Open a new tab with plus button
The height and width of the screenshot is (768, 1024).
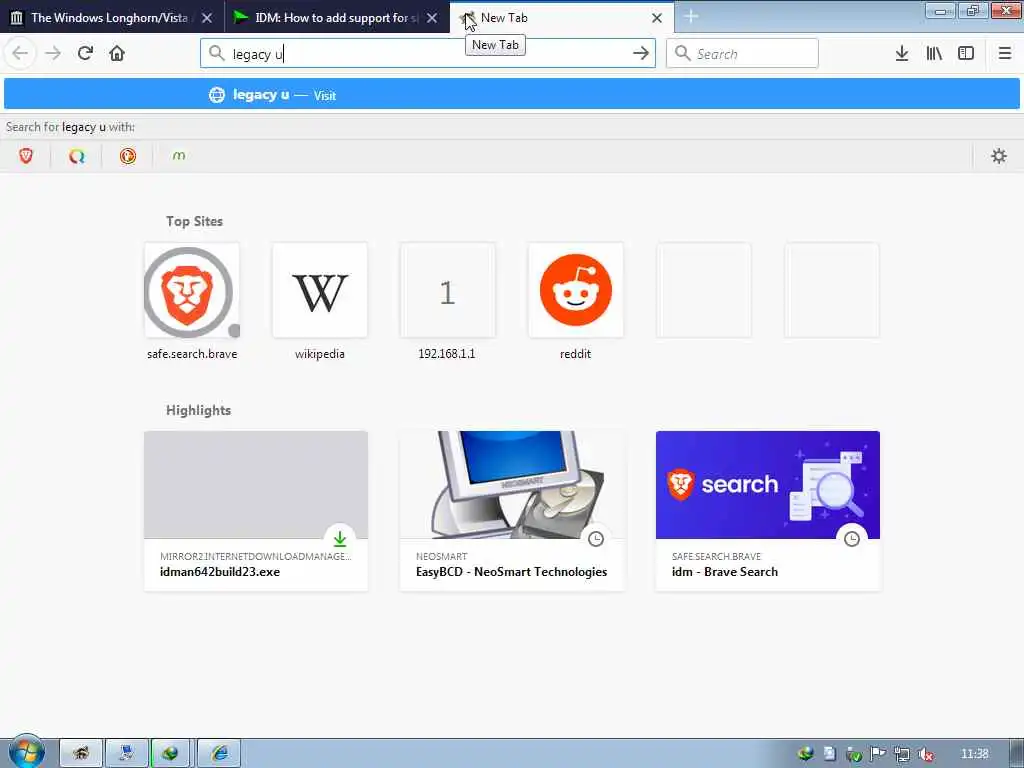pos(691,17)
